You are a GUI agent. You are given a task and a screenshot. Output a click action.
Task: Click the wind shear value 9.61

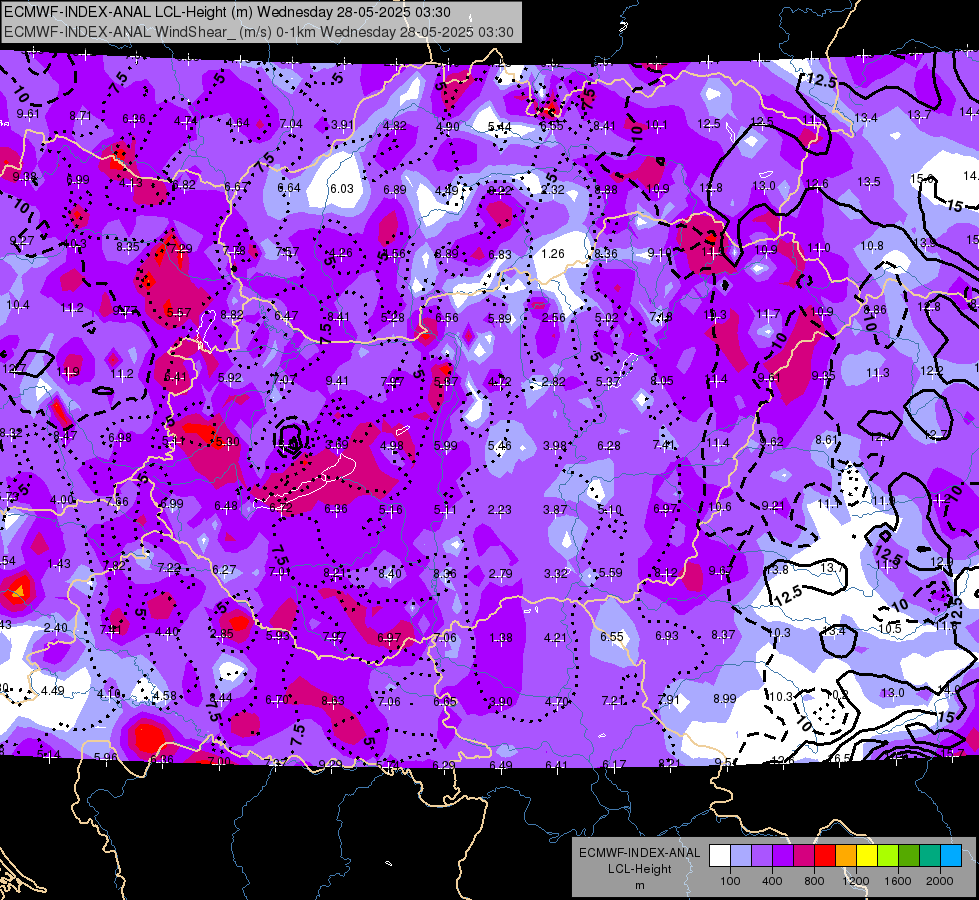pos(27,113)
